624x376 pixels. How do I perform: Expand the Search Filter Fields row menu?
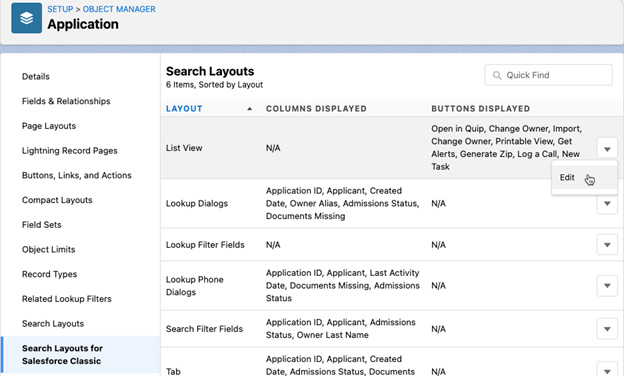pos(607,329)
